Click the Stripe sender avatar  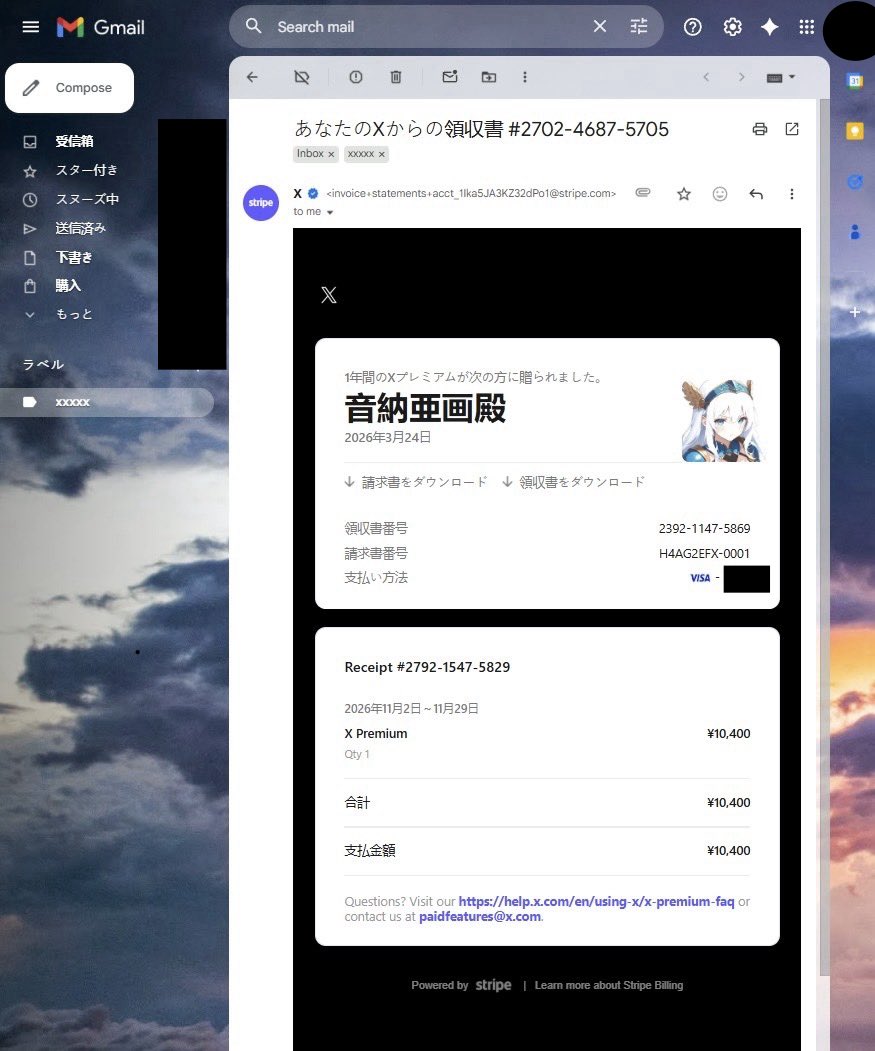coord(261,202)
